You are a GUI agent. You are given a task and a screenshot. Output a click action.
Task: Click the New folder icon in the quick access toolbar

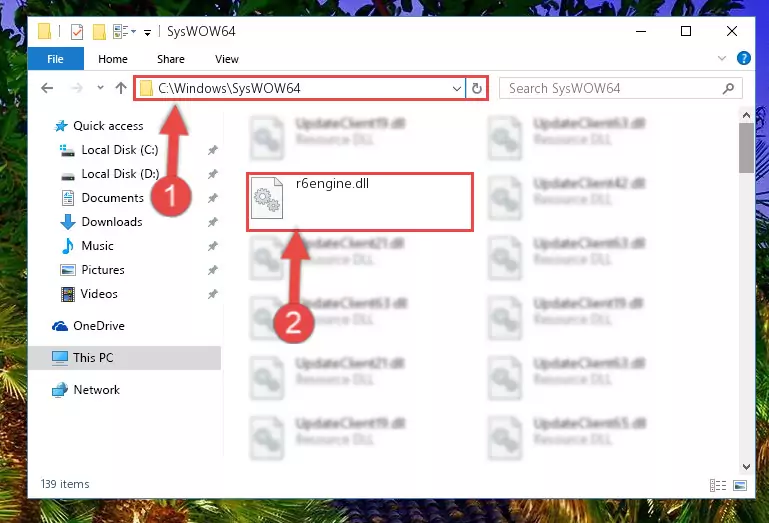point(99,32)
